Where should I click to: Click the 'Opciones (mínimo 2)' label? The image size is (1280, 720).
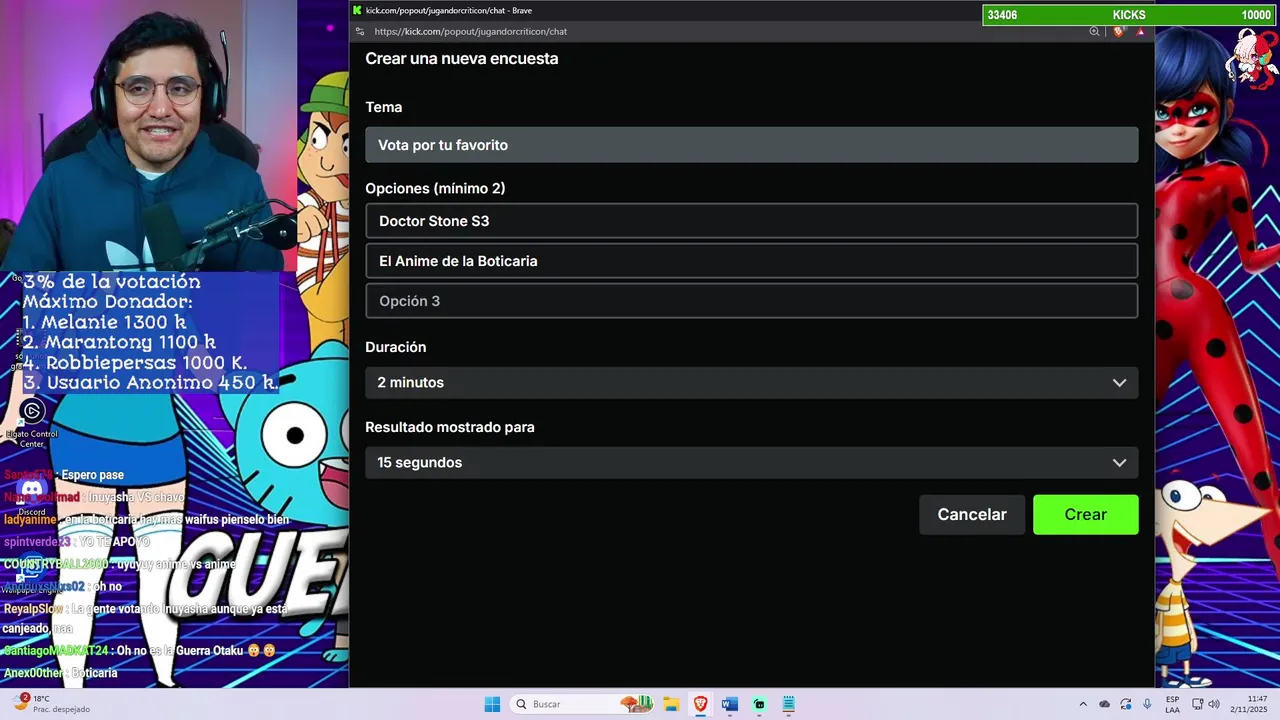(435, 188)
